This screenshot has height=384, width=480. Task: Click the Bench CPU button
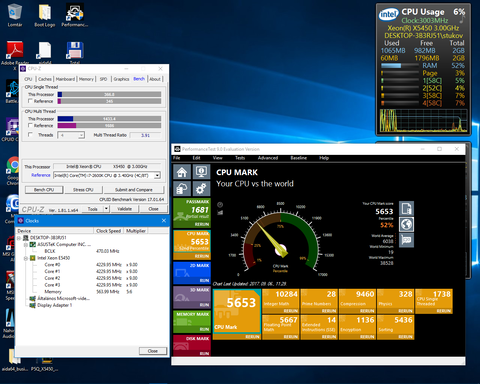(44, 190)
